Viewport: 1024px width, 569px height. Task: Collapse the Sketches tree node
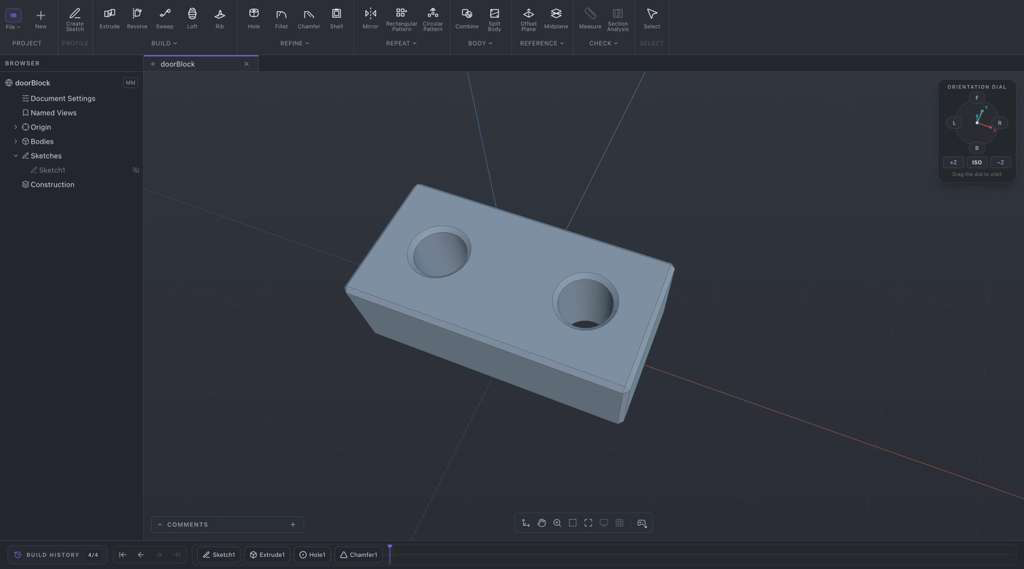point(16,156)
